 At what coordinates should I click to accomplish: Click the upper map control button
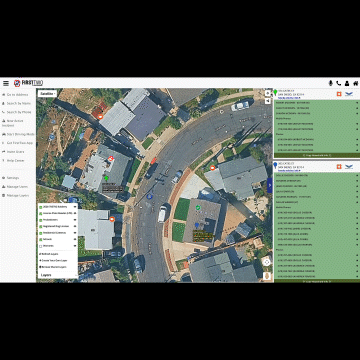coord(267,93)
